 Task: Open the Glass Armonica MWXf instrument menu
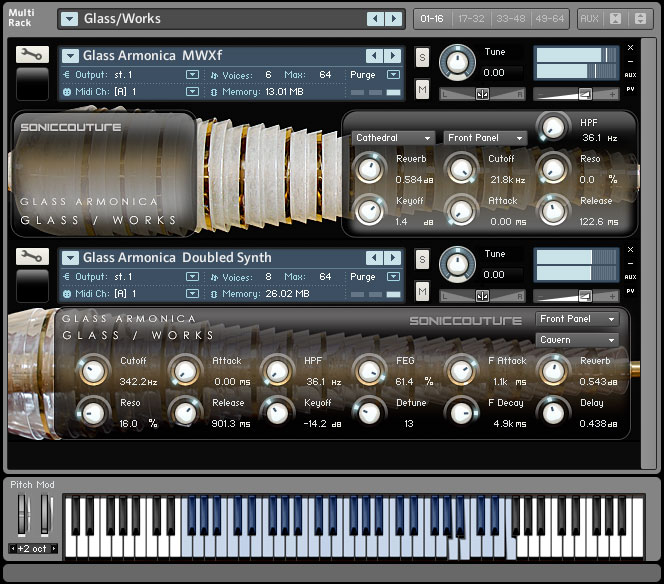(70, 55)
